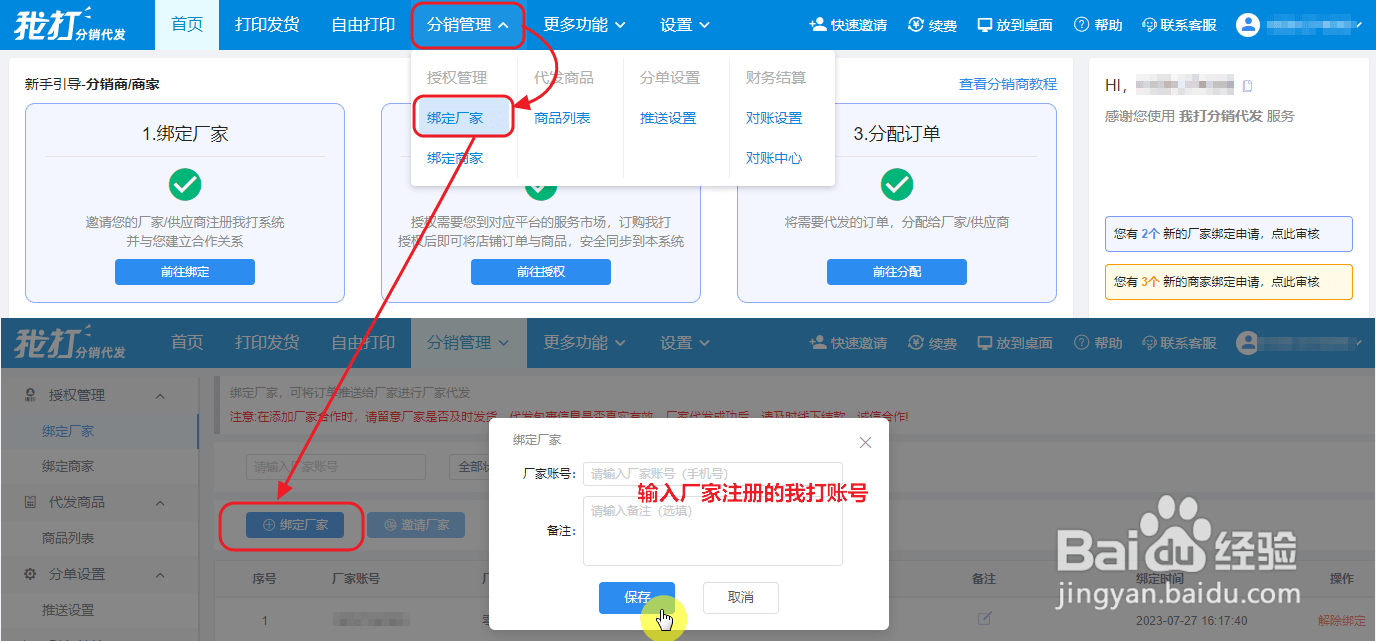Focus the 请输入厂家账号 search box behind dialog
1376x641 pixels.
click(x=336, y=467)
